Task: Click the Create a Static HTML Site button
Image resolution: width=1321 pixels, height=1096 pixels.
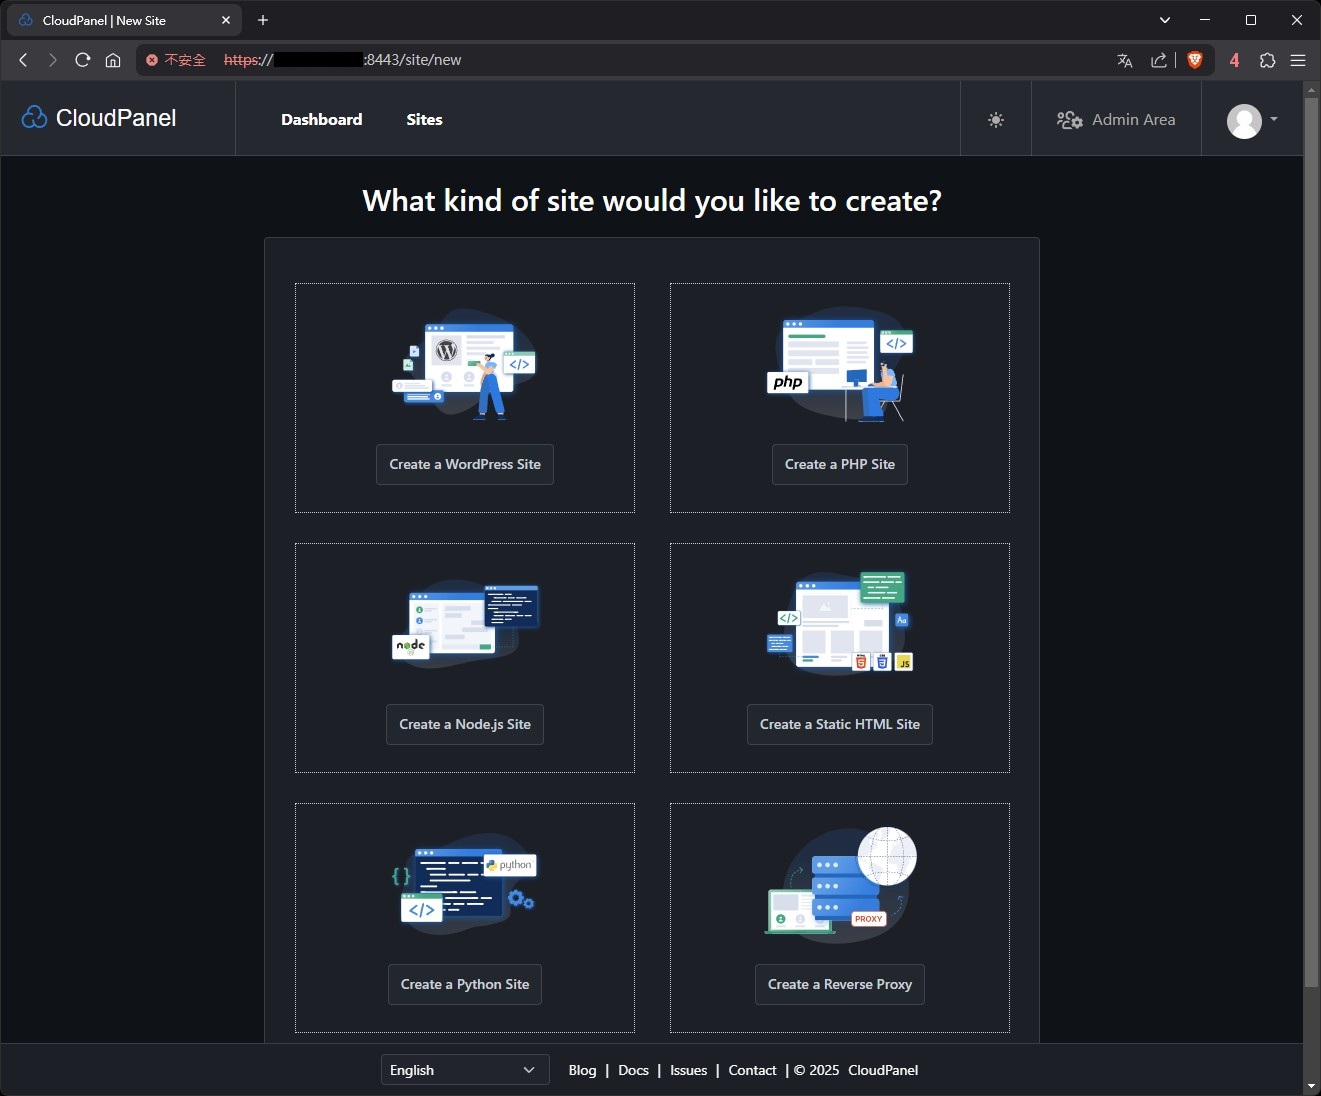Action: point(840,724)
